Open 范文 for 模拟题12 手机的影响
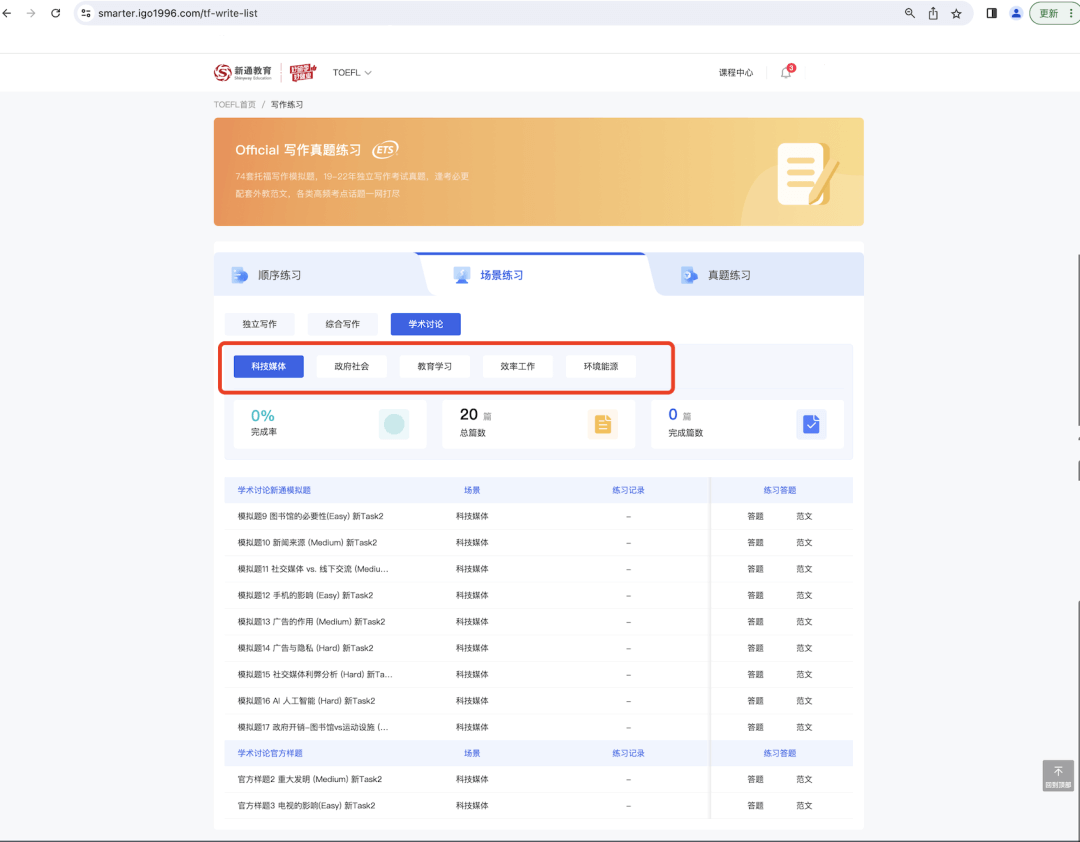Viewport: 1080px width, 842px height. click(x=804, y=595)
